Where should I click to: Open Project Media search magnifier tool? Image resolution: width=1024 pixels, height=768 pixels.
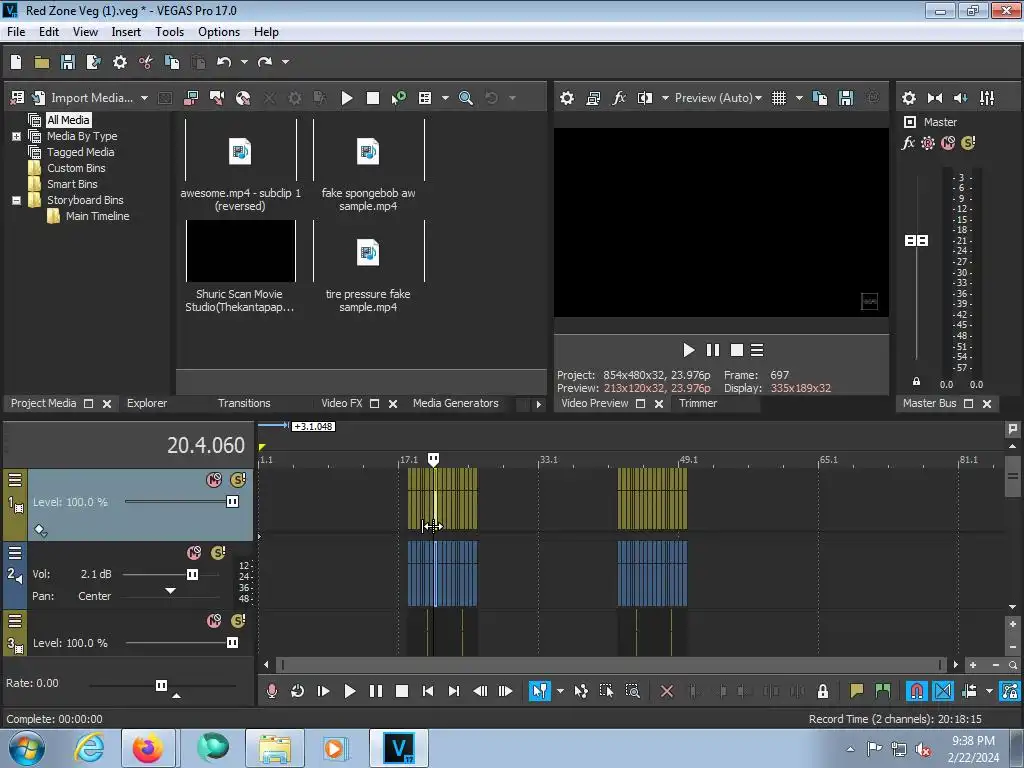coord(466,98)
